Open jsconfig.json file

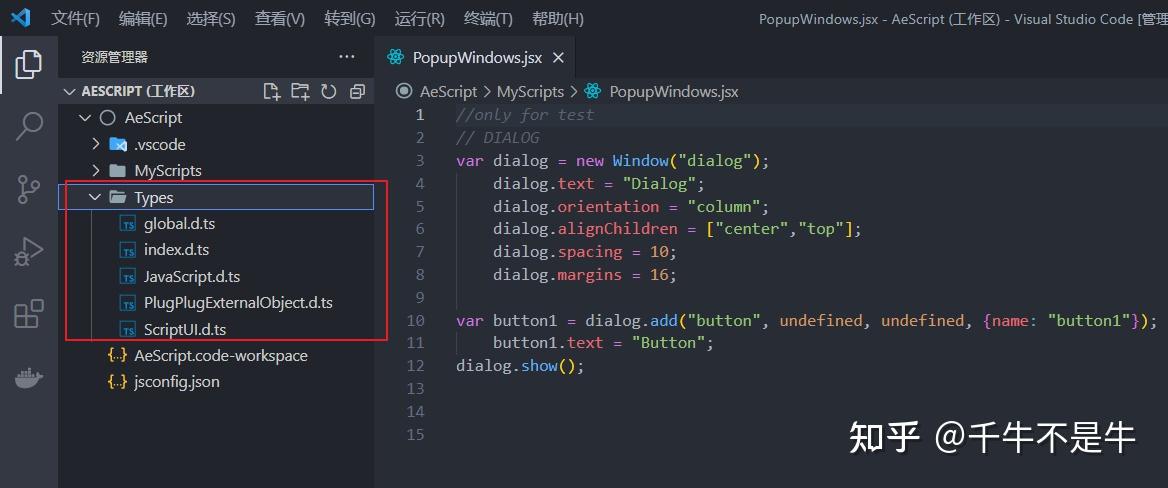[x=177, y=382]
